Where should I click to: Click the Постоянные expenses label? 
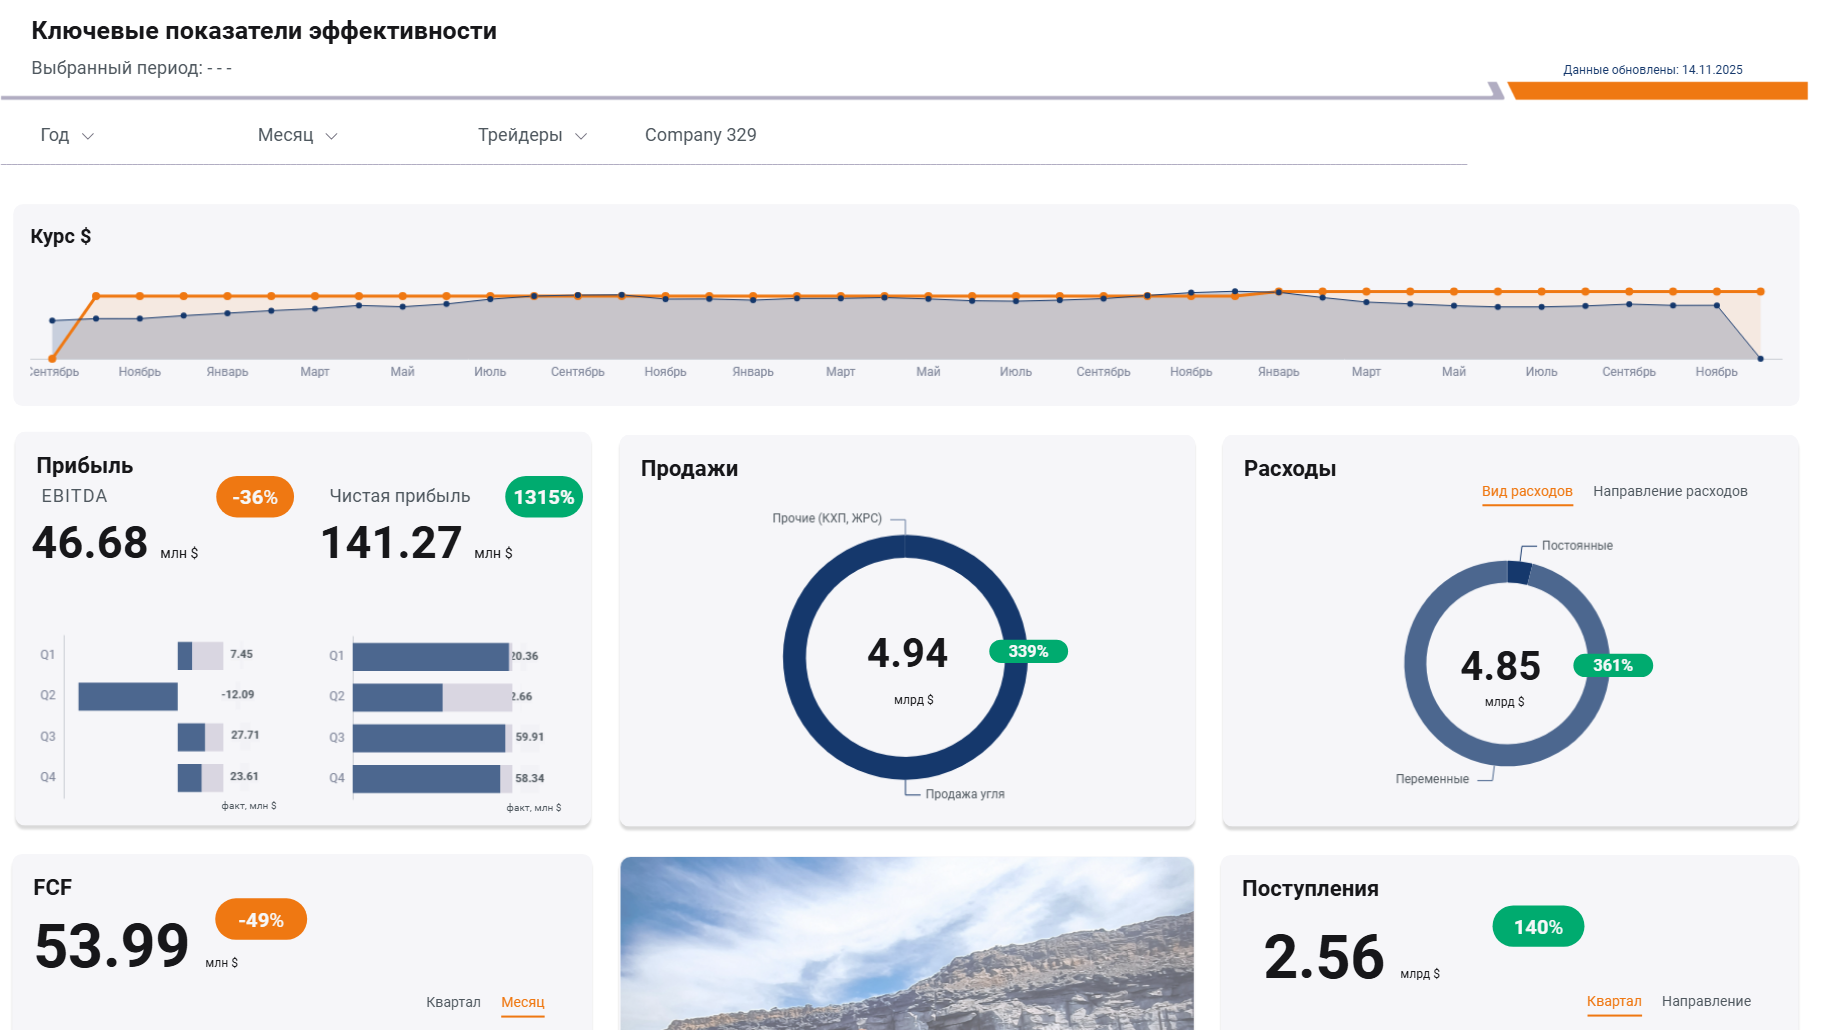tap(1577, 546)
